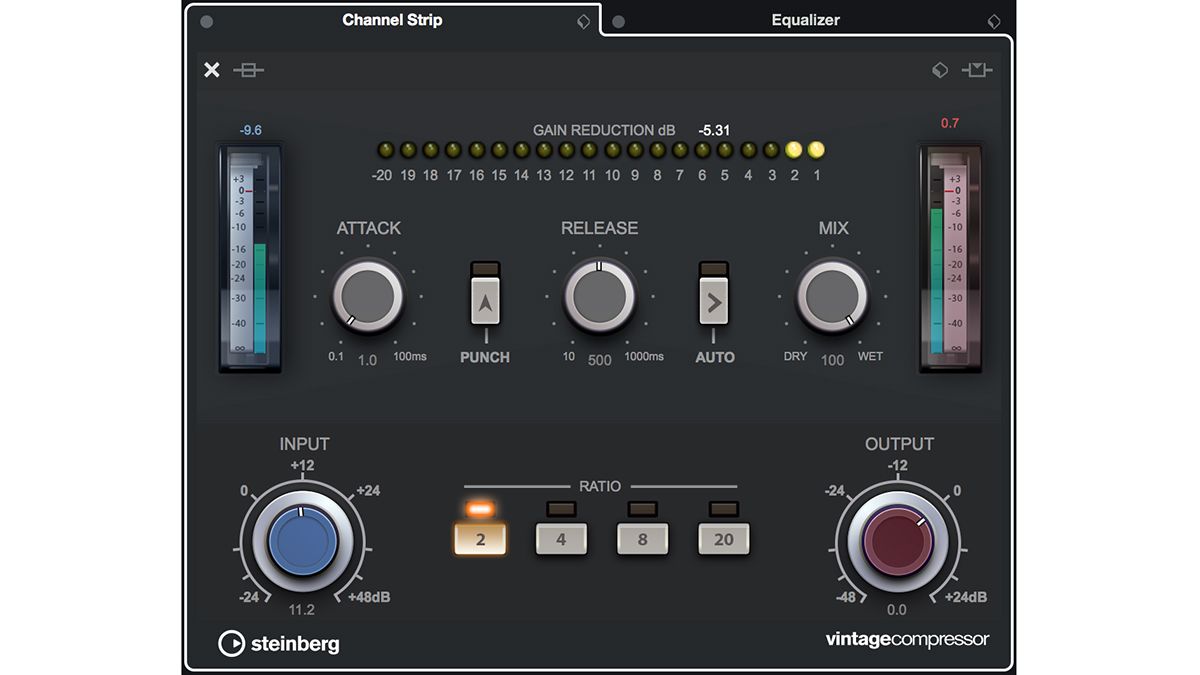Image resolution: width=1200 pixels, height=675 pixels.
Task: Click the Mix knob
Action: pos(832,296)
